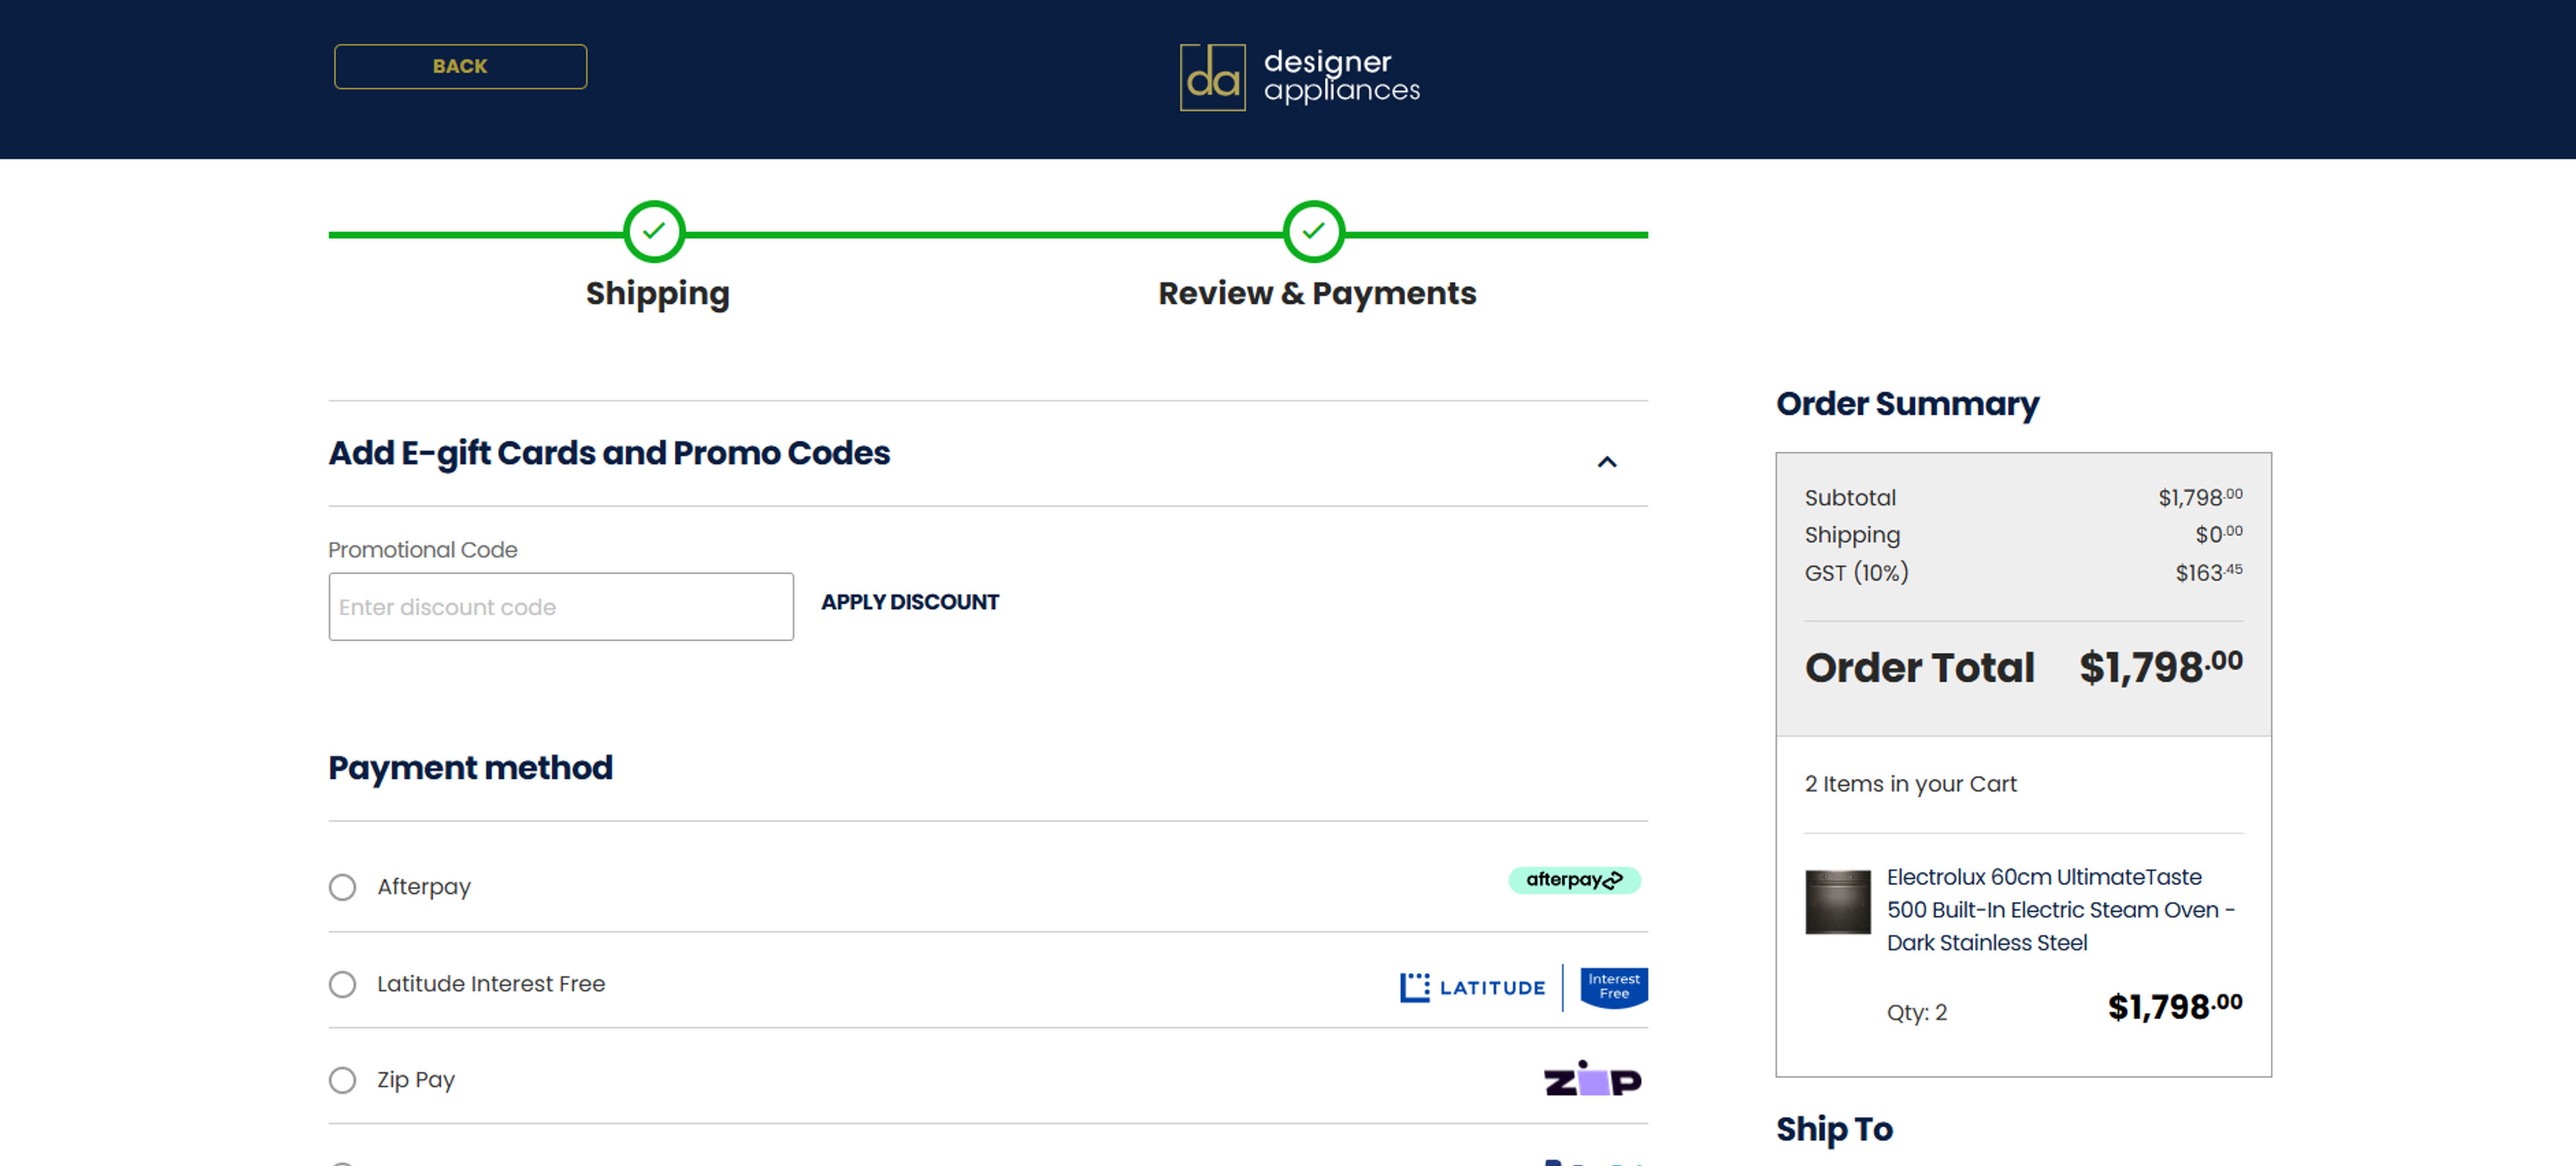Click the Review & Payments checkmark circle
Screen dimensions: 2576x1166
pyautogui.click(x=1313, y=232)
